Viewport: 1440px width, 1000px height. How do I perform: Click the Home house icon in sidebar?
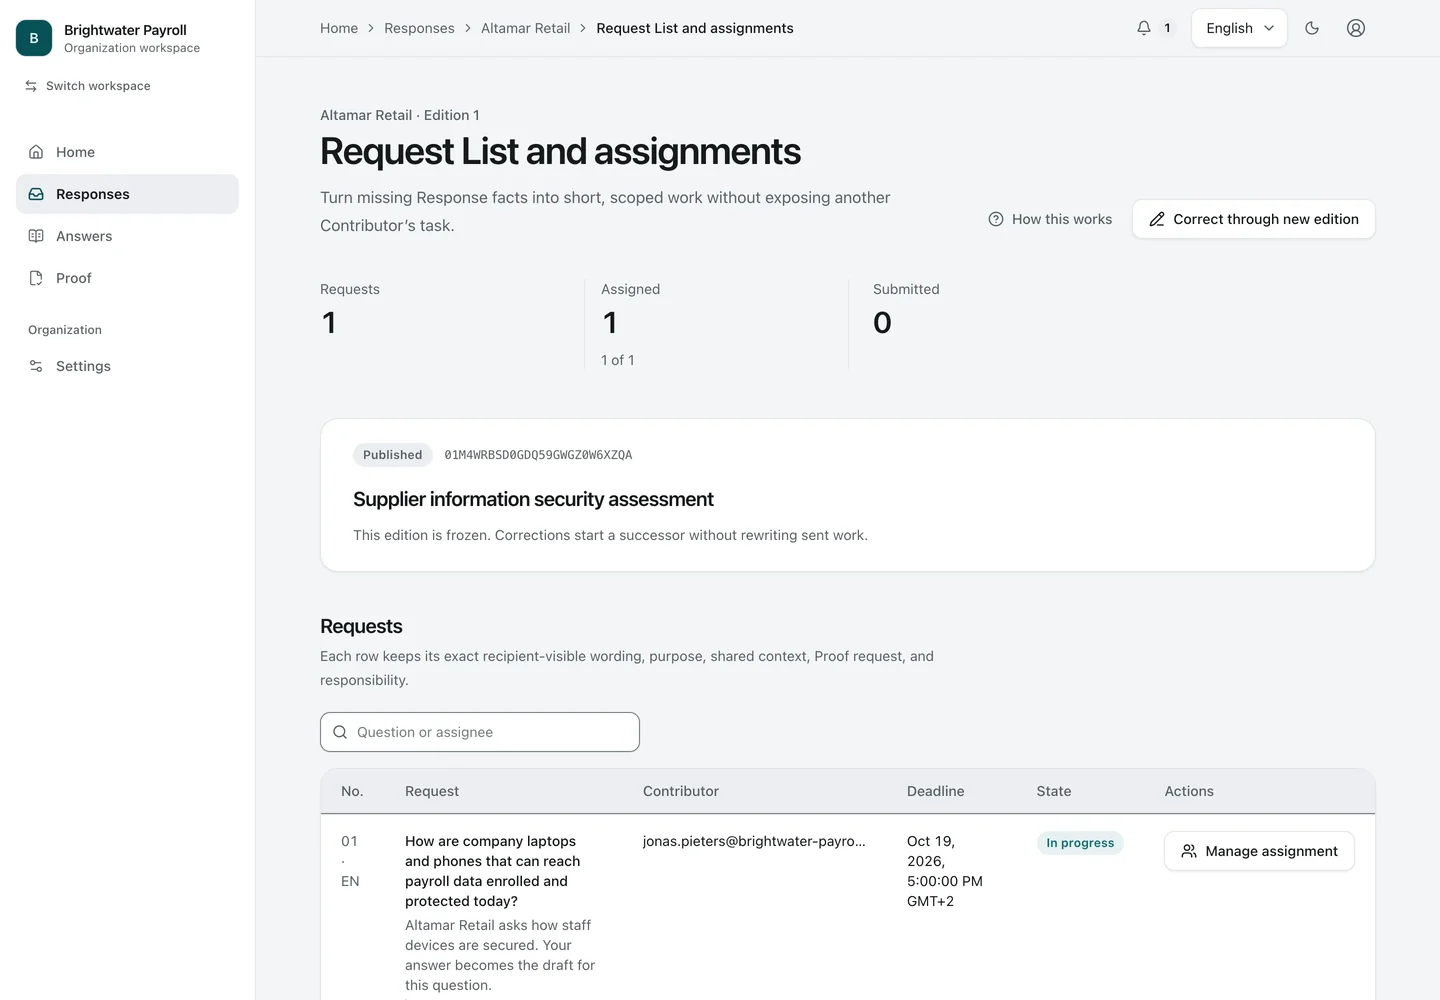[x=36, y=152]
